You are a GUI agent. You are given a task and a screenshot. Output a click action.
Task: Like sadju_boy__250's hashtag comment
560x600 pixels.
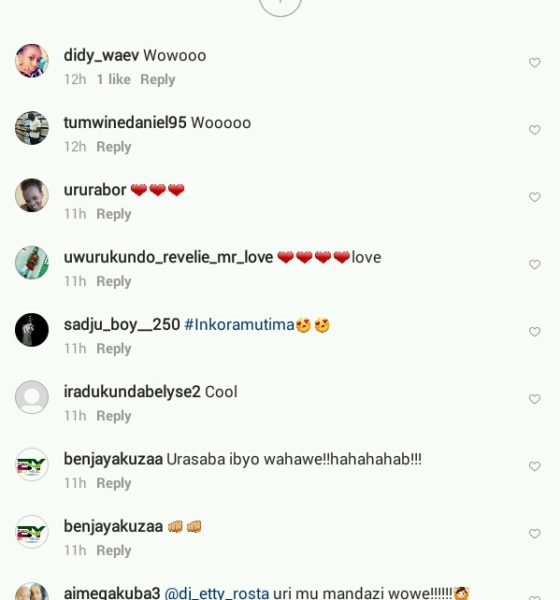pyautogui.click(x=534, y=331)
